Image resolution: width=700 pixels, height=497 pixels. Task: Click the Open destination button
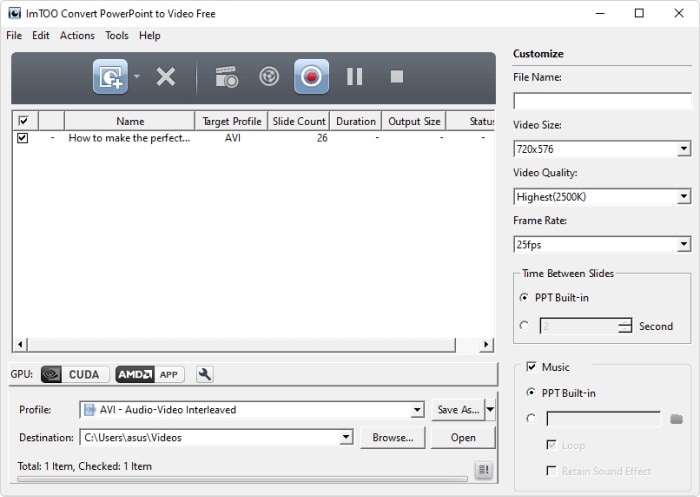463,437
